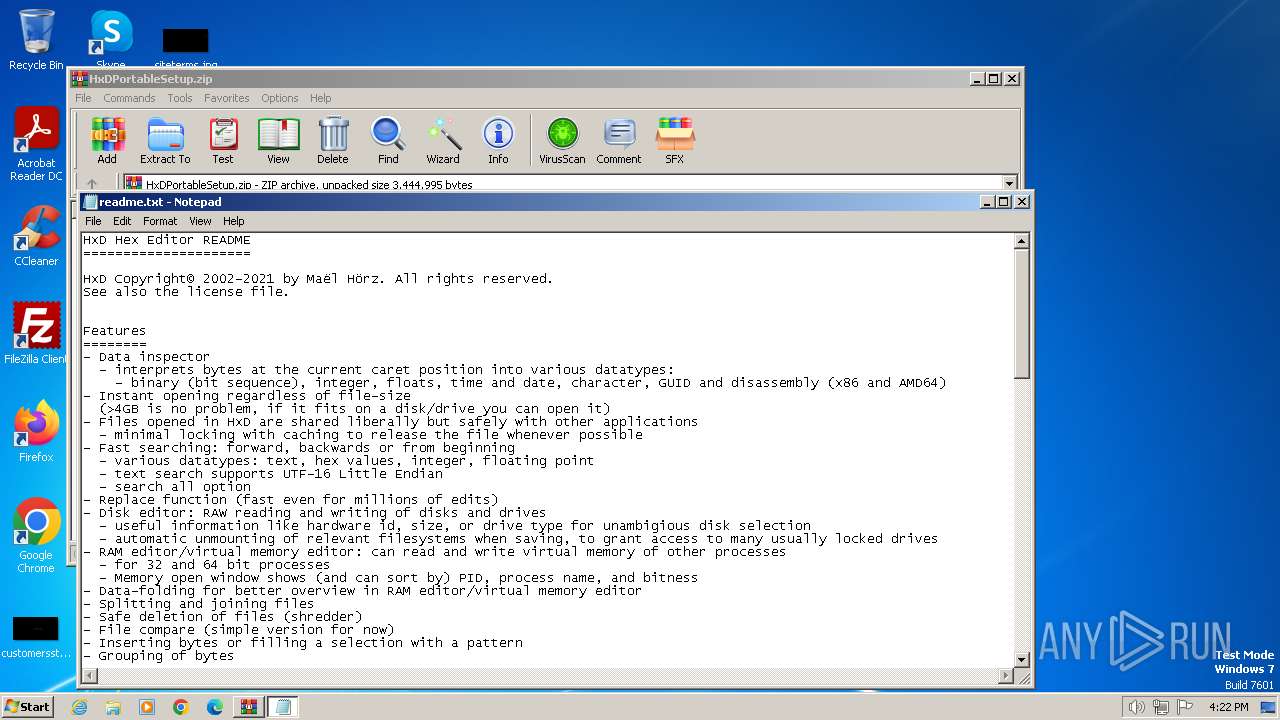The image size is (1280, 720).
Task: Click 'HxD Hex Editor README' heading text
Action: coord(167,240)
